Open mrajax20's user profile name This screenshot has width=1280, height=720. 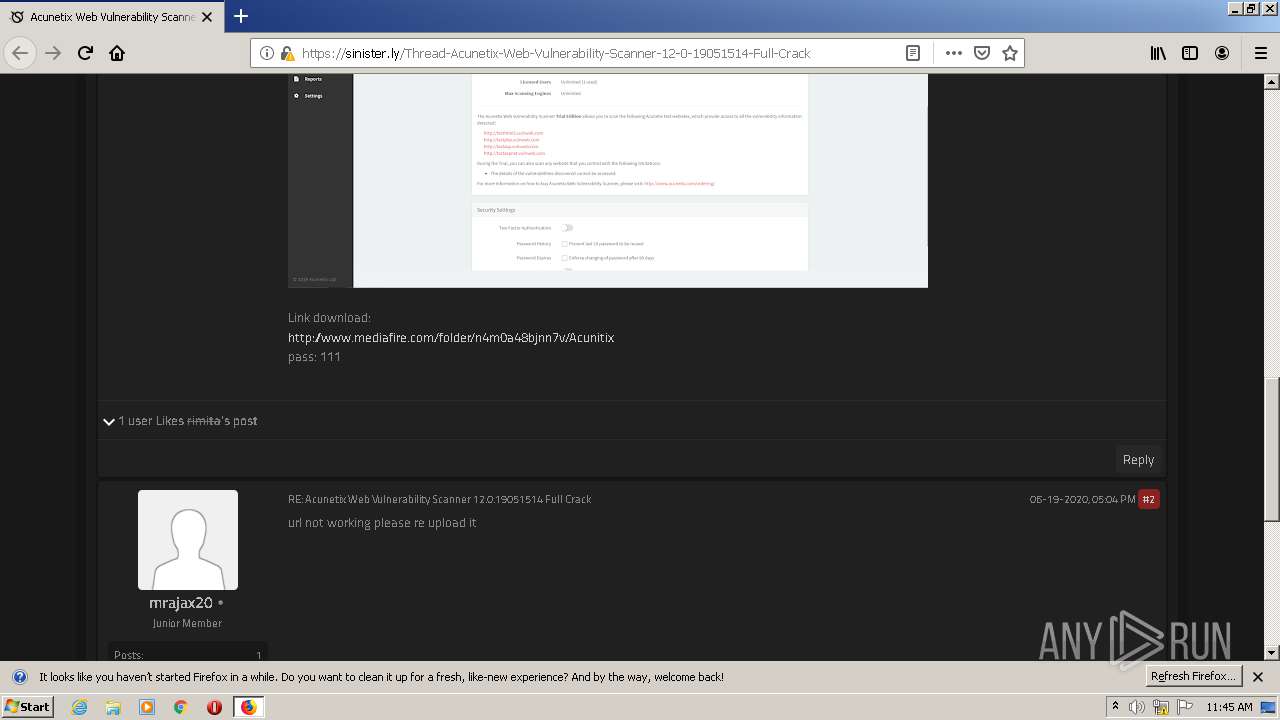click(x=181, y=603)
